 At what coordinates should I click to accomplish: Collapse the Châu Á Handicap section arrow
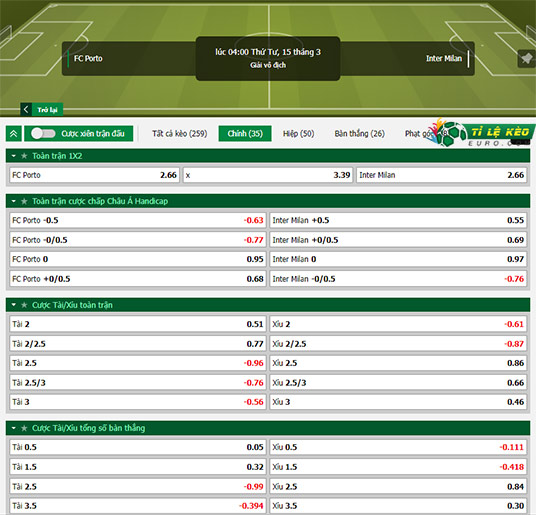[14, 201]
